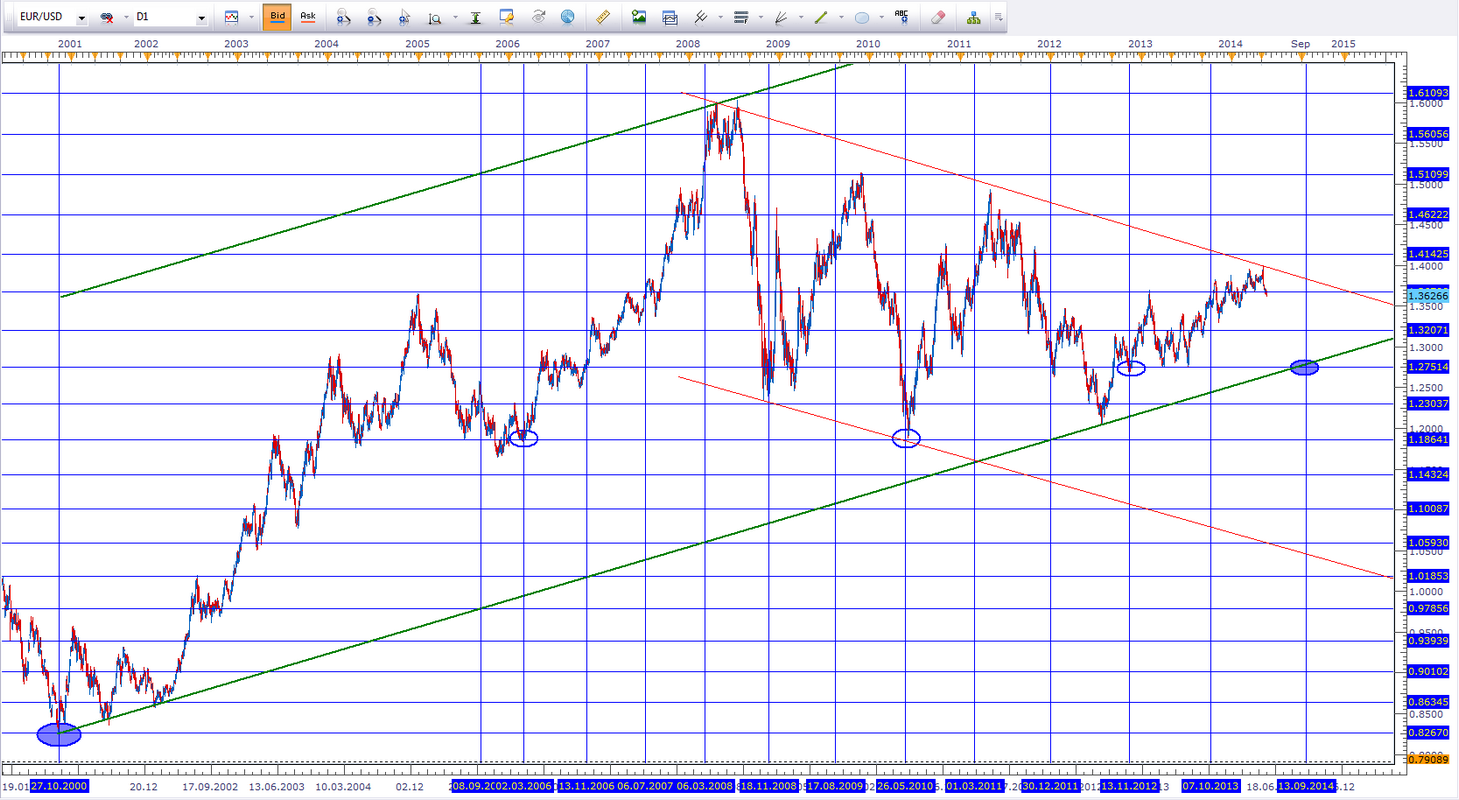Viewport: 1459px width, 800px height.
Task: Click the chart window template icon
Action: 670,17
